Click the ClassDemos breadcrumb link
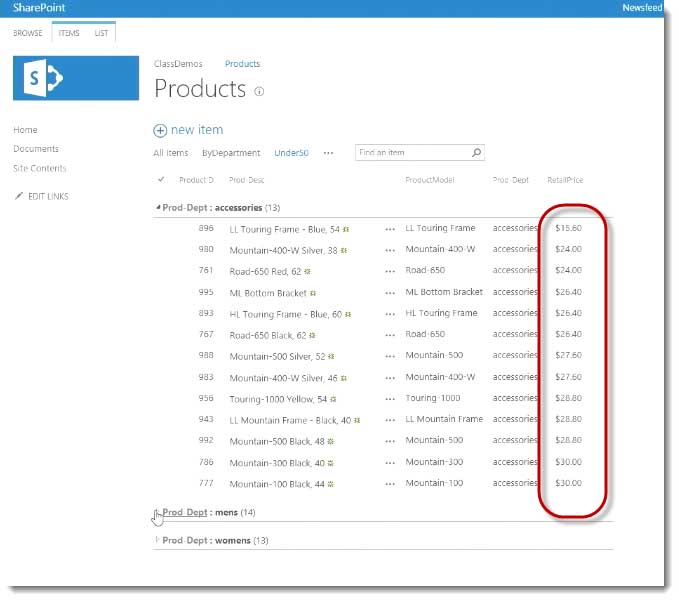 [178, 64]
